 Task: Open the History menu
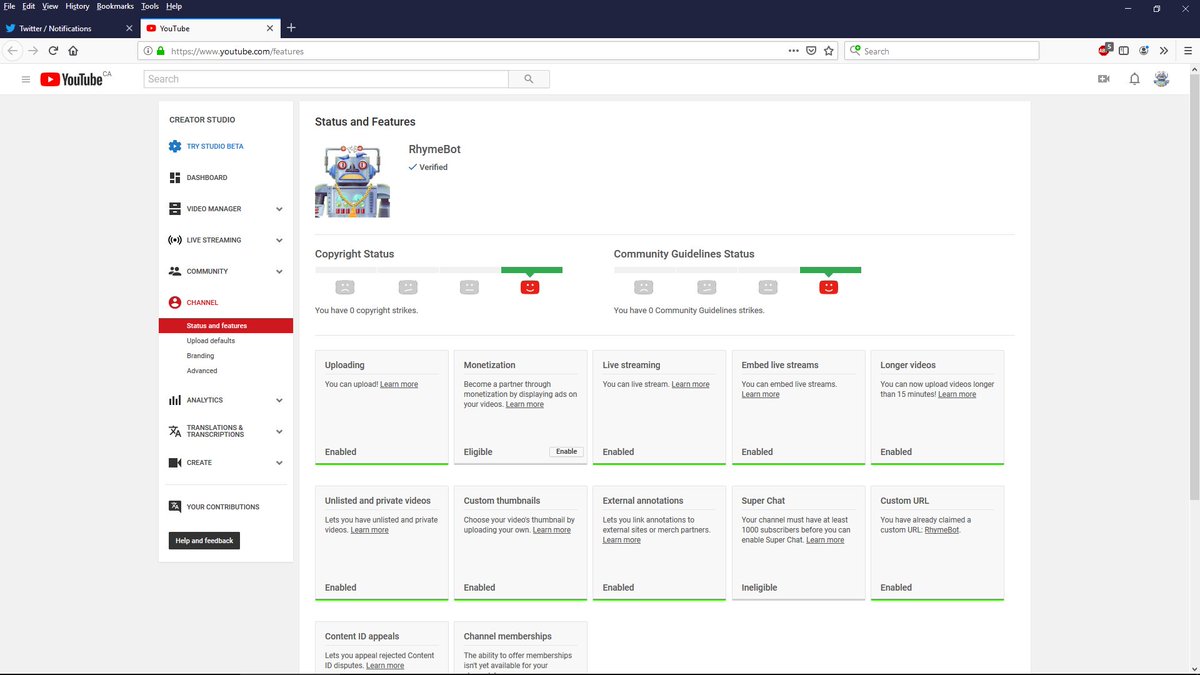pos(77,6)
